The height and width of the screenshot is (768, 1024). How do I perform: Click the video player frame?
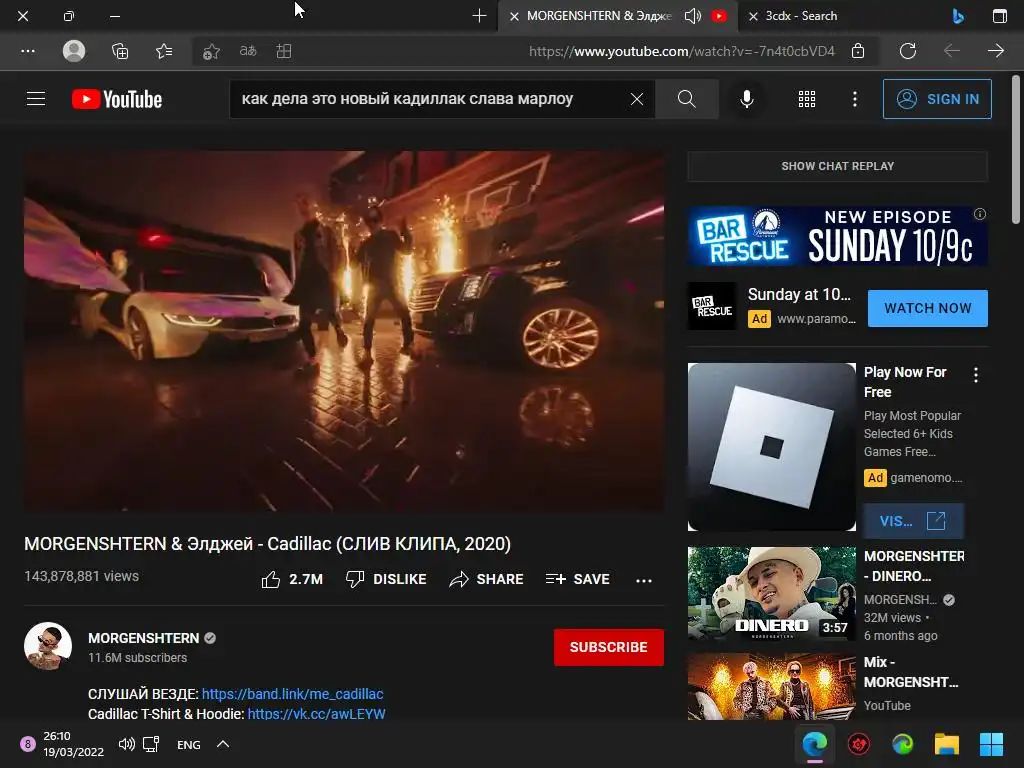(344, 331)
